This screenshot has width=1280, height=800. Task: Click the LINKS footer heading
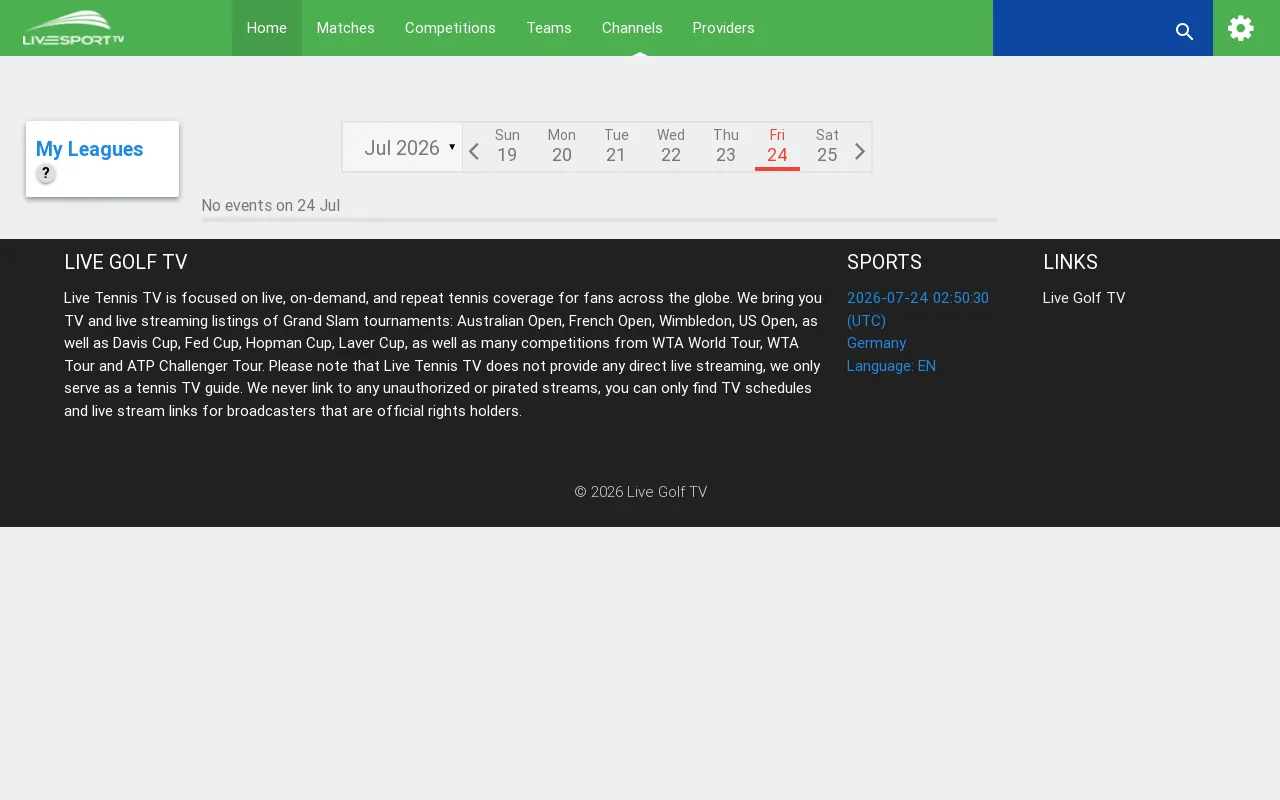click(x=1071, y=262)
